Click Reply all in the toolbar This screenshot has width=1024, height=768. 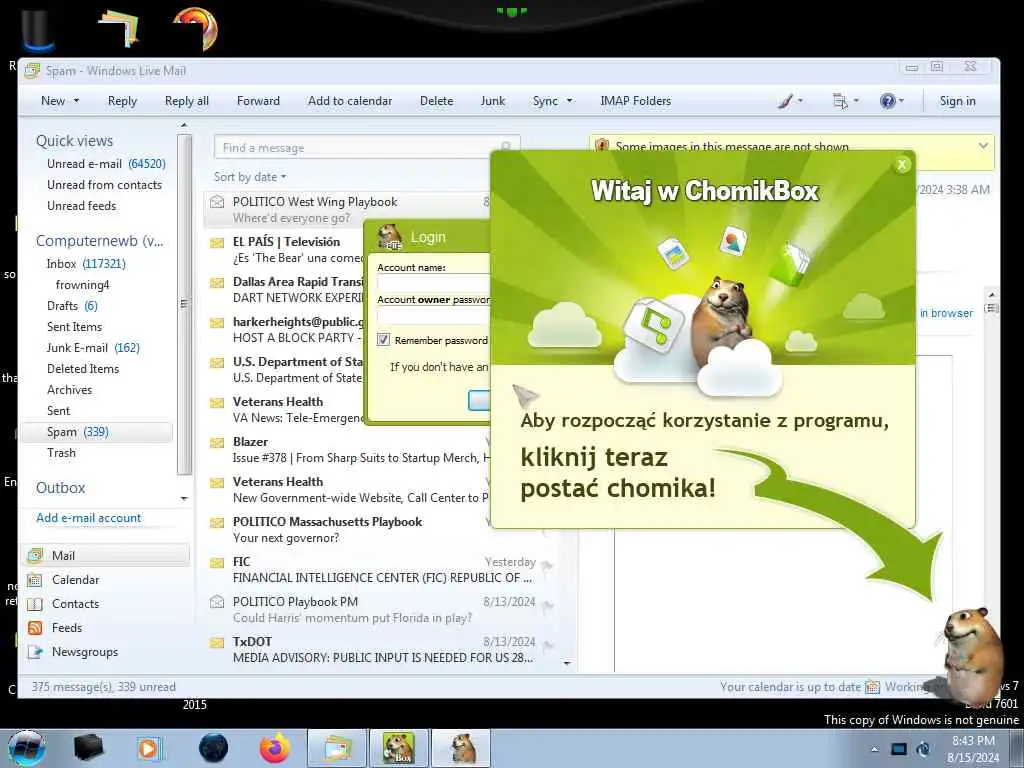pyautogui.click(x=187, y=101)
